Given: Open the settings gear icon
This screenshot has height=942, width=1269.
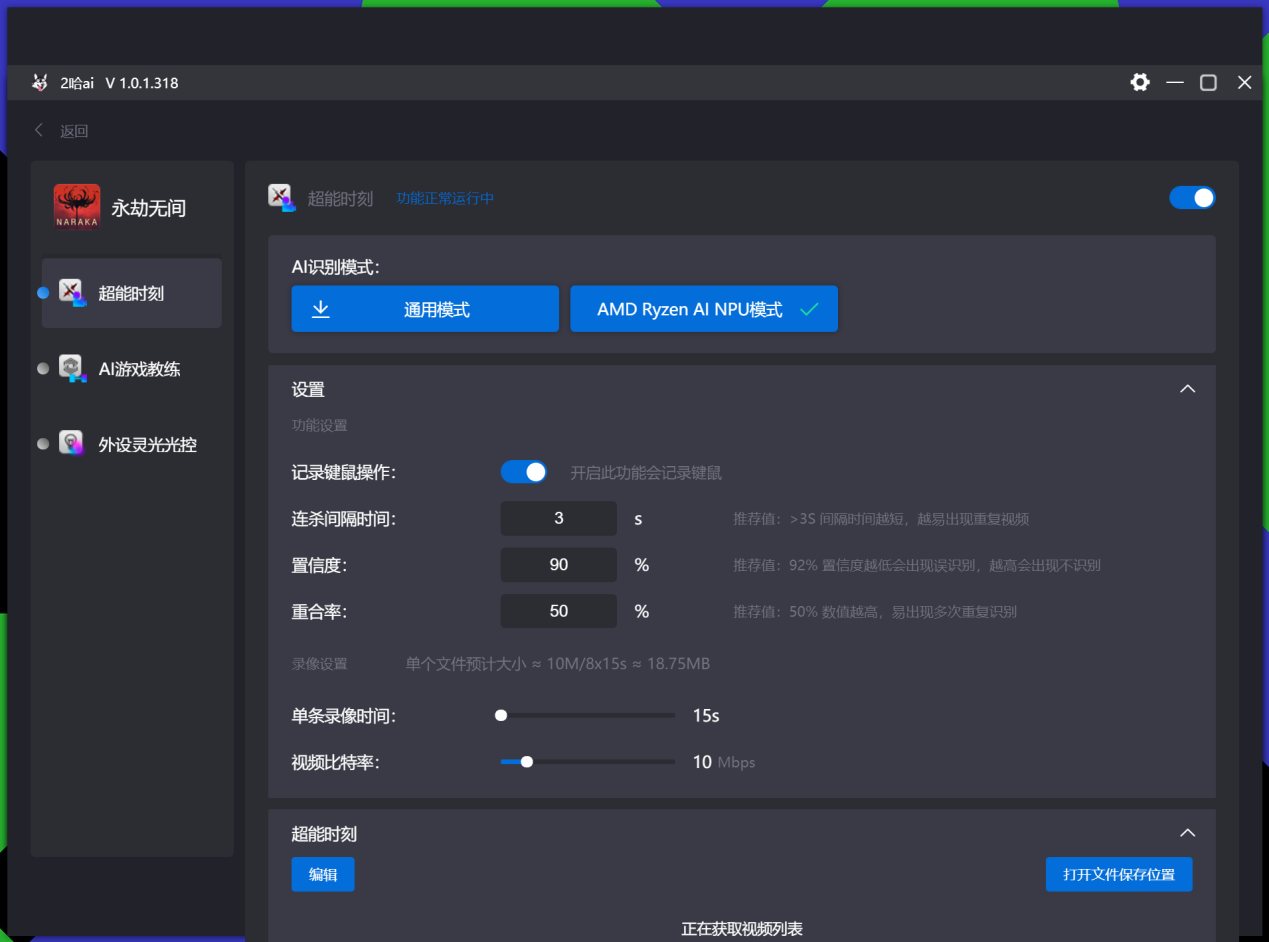Looking at the screenshot, I should coord(1140,82).
